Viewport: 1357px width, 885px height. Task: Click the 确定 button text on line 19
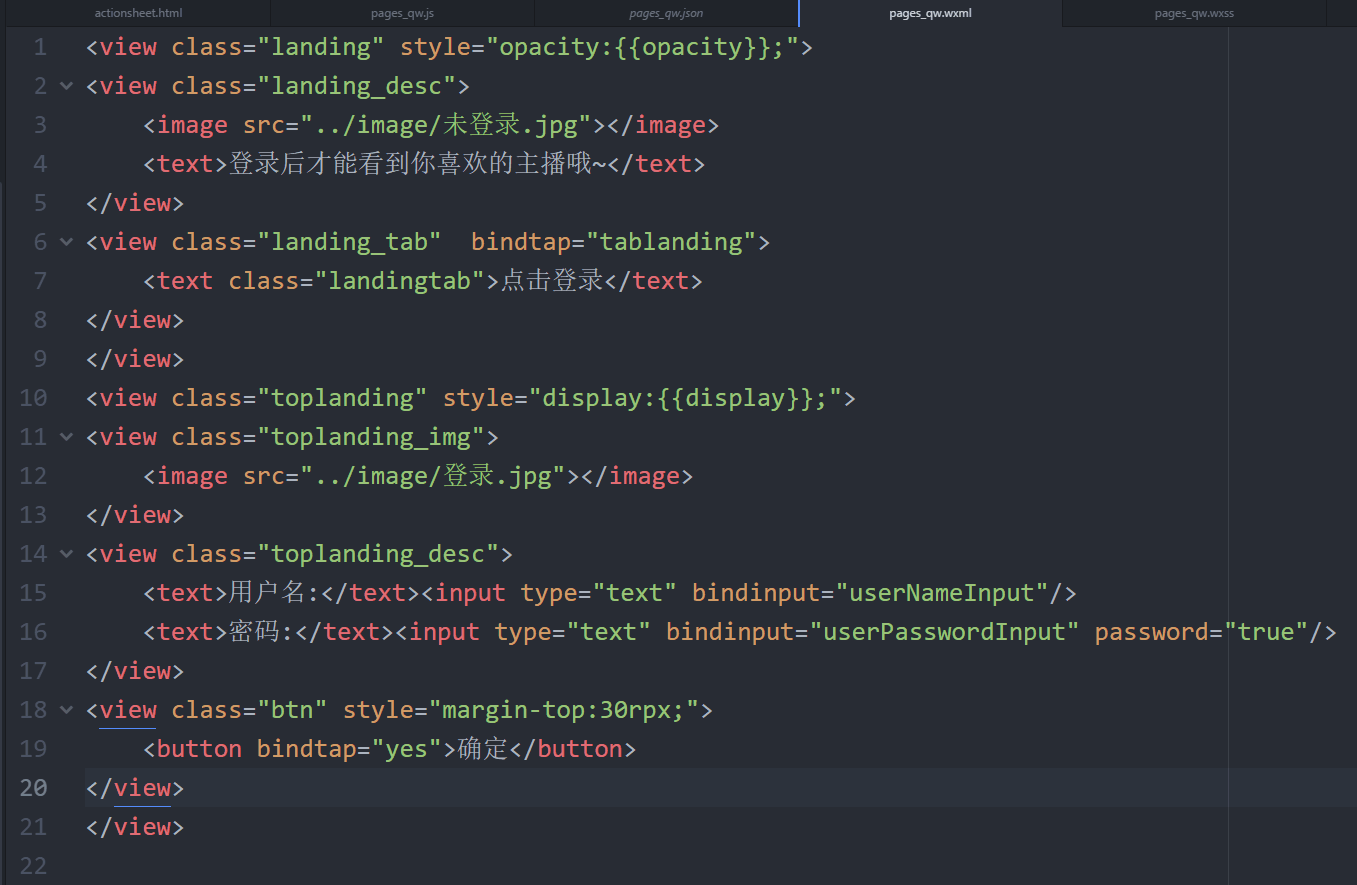[x=483, y=749]
